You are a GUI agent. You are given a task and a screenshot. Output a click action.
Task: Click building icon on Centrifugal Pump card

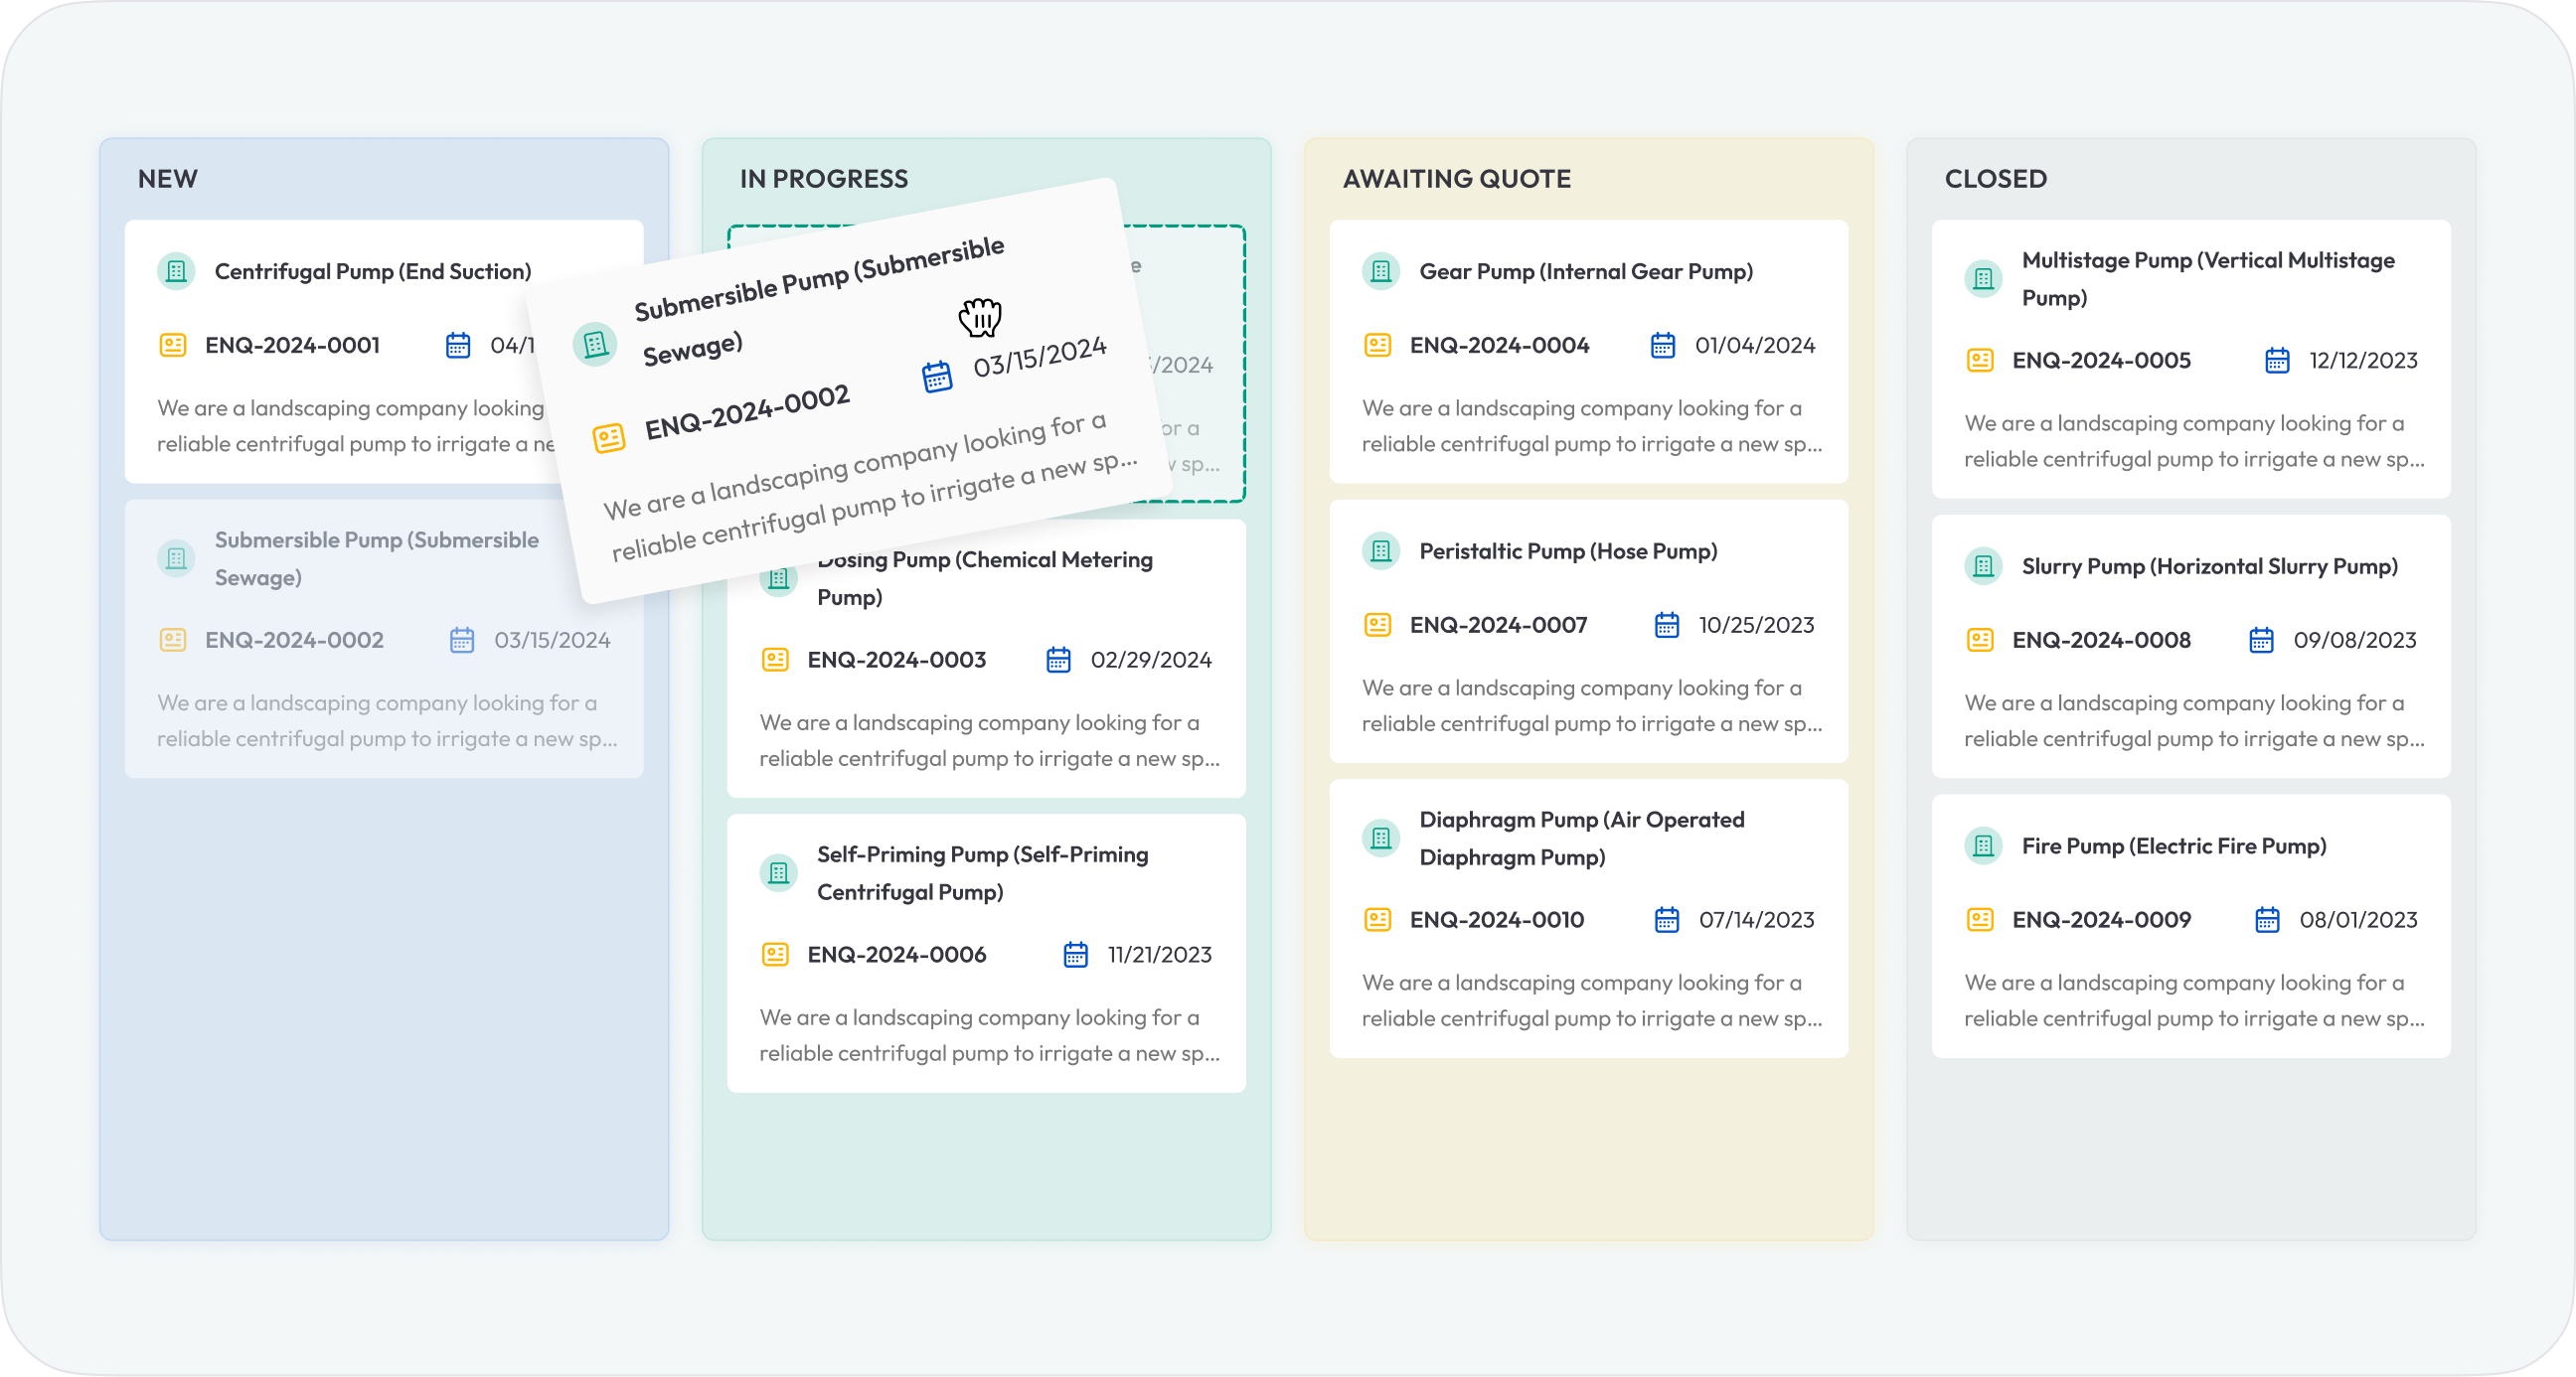176,271
